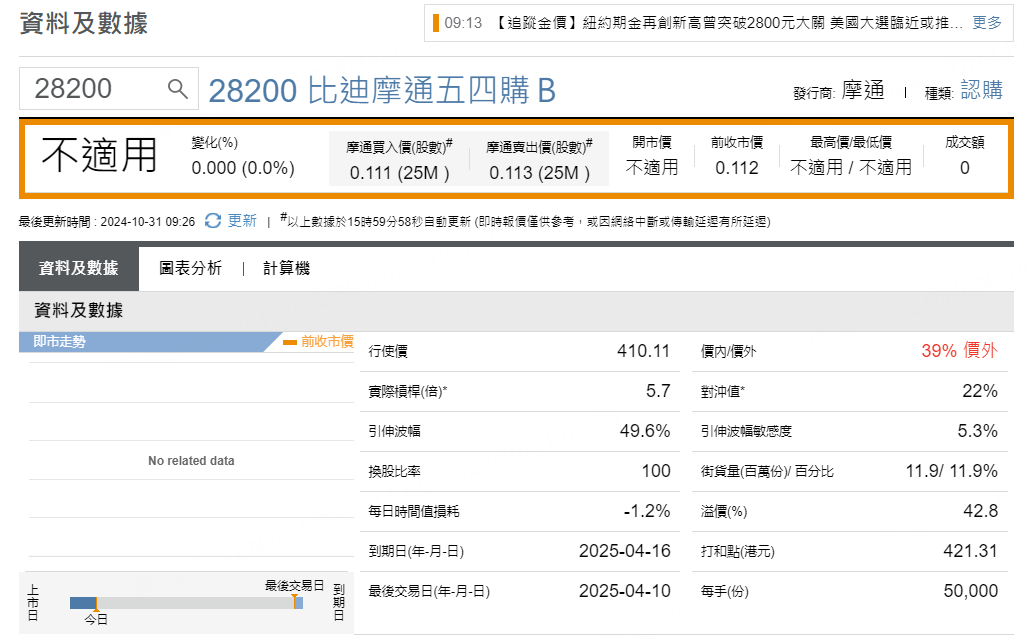The image size is (1027, 640).
Task: Switch to the 圖表分析 tab
Action: tap(191, 268)
